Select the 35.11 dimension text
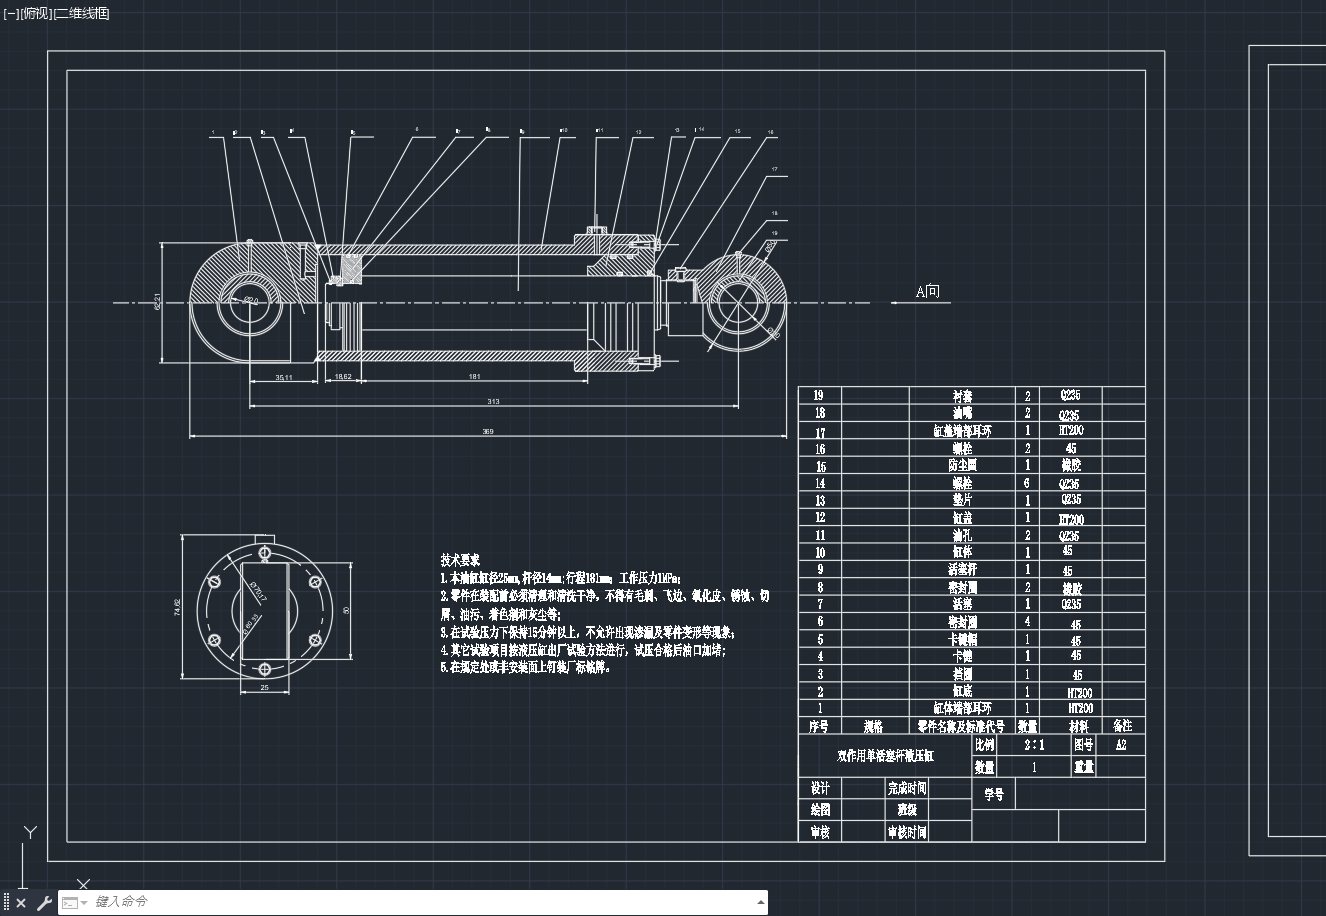The image size is (1326, 916). point(283,377)
